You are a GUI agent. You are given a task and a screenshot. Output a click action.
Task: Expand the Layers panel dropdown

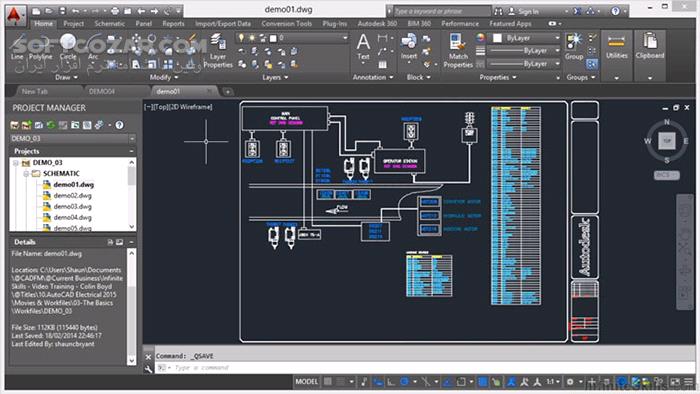[x=275, y=77]
